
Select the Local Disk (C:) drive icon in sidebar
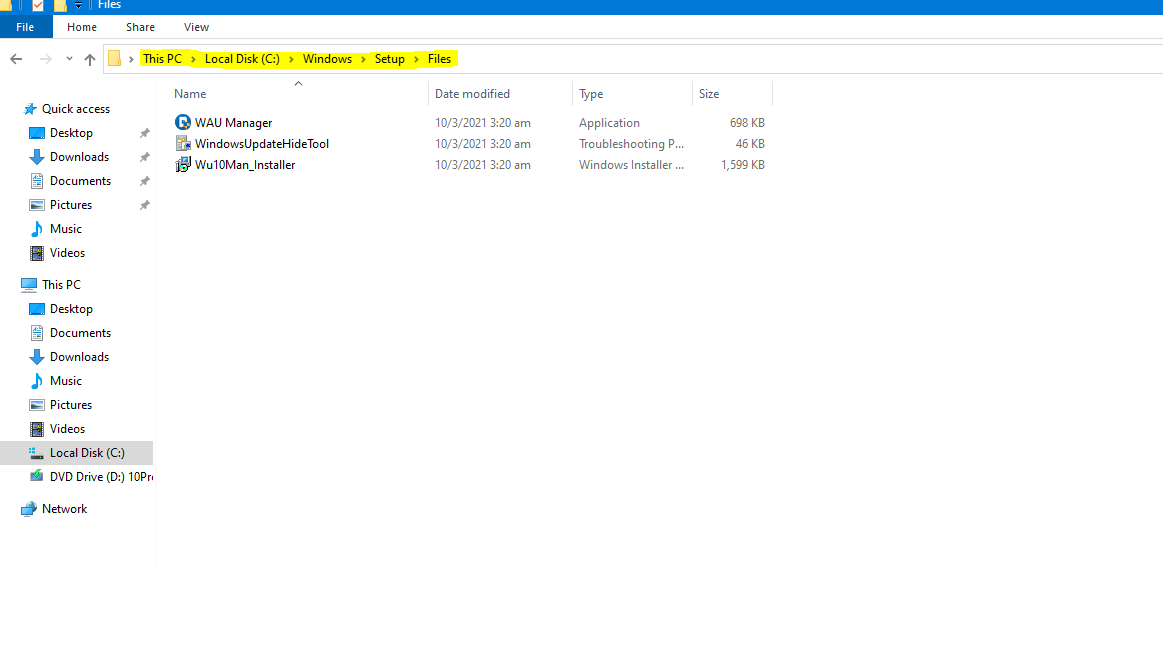click(x=36, y=453)
